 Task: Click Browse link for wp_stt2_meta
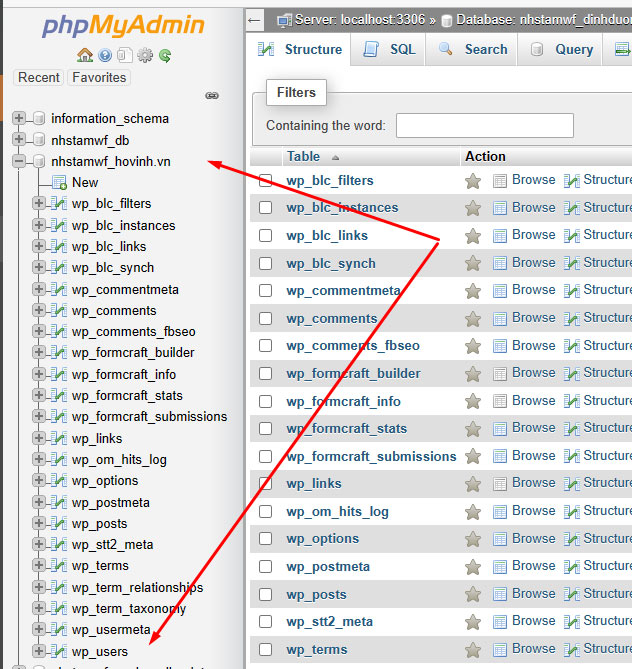tap(533, 621)
